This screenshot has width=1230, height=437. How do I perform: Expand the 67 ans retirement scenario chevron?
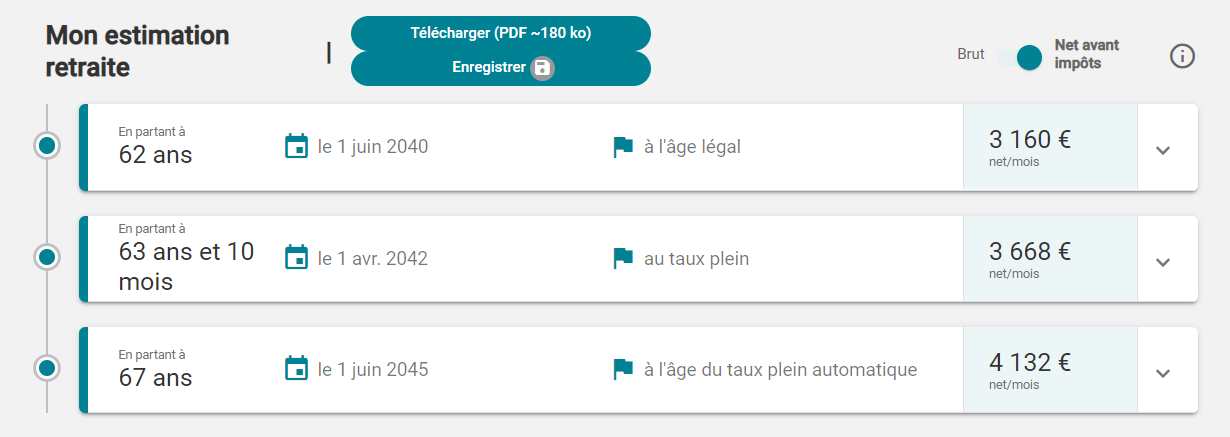[x=1162, y=373]
